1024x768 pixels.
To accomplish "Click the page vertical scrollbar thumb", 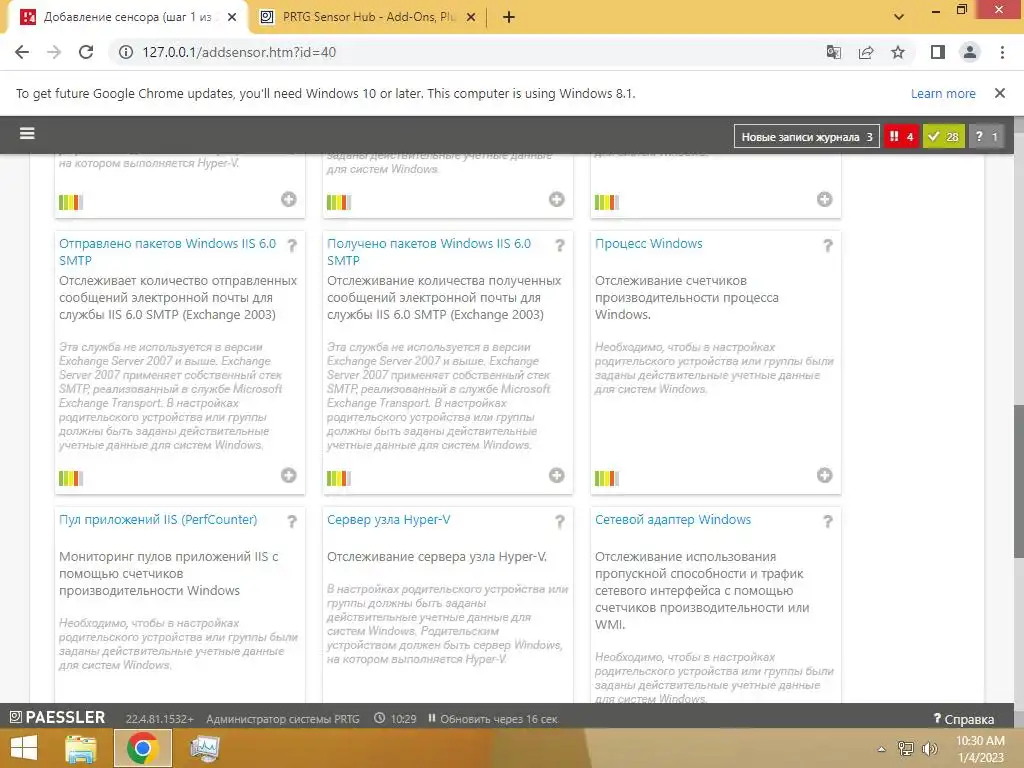I will [1018, 481].
